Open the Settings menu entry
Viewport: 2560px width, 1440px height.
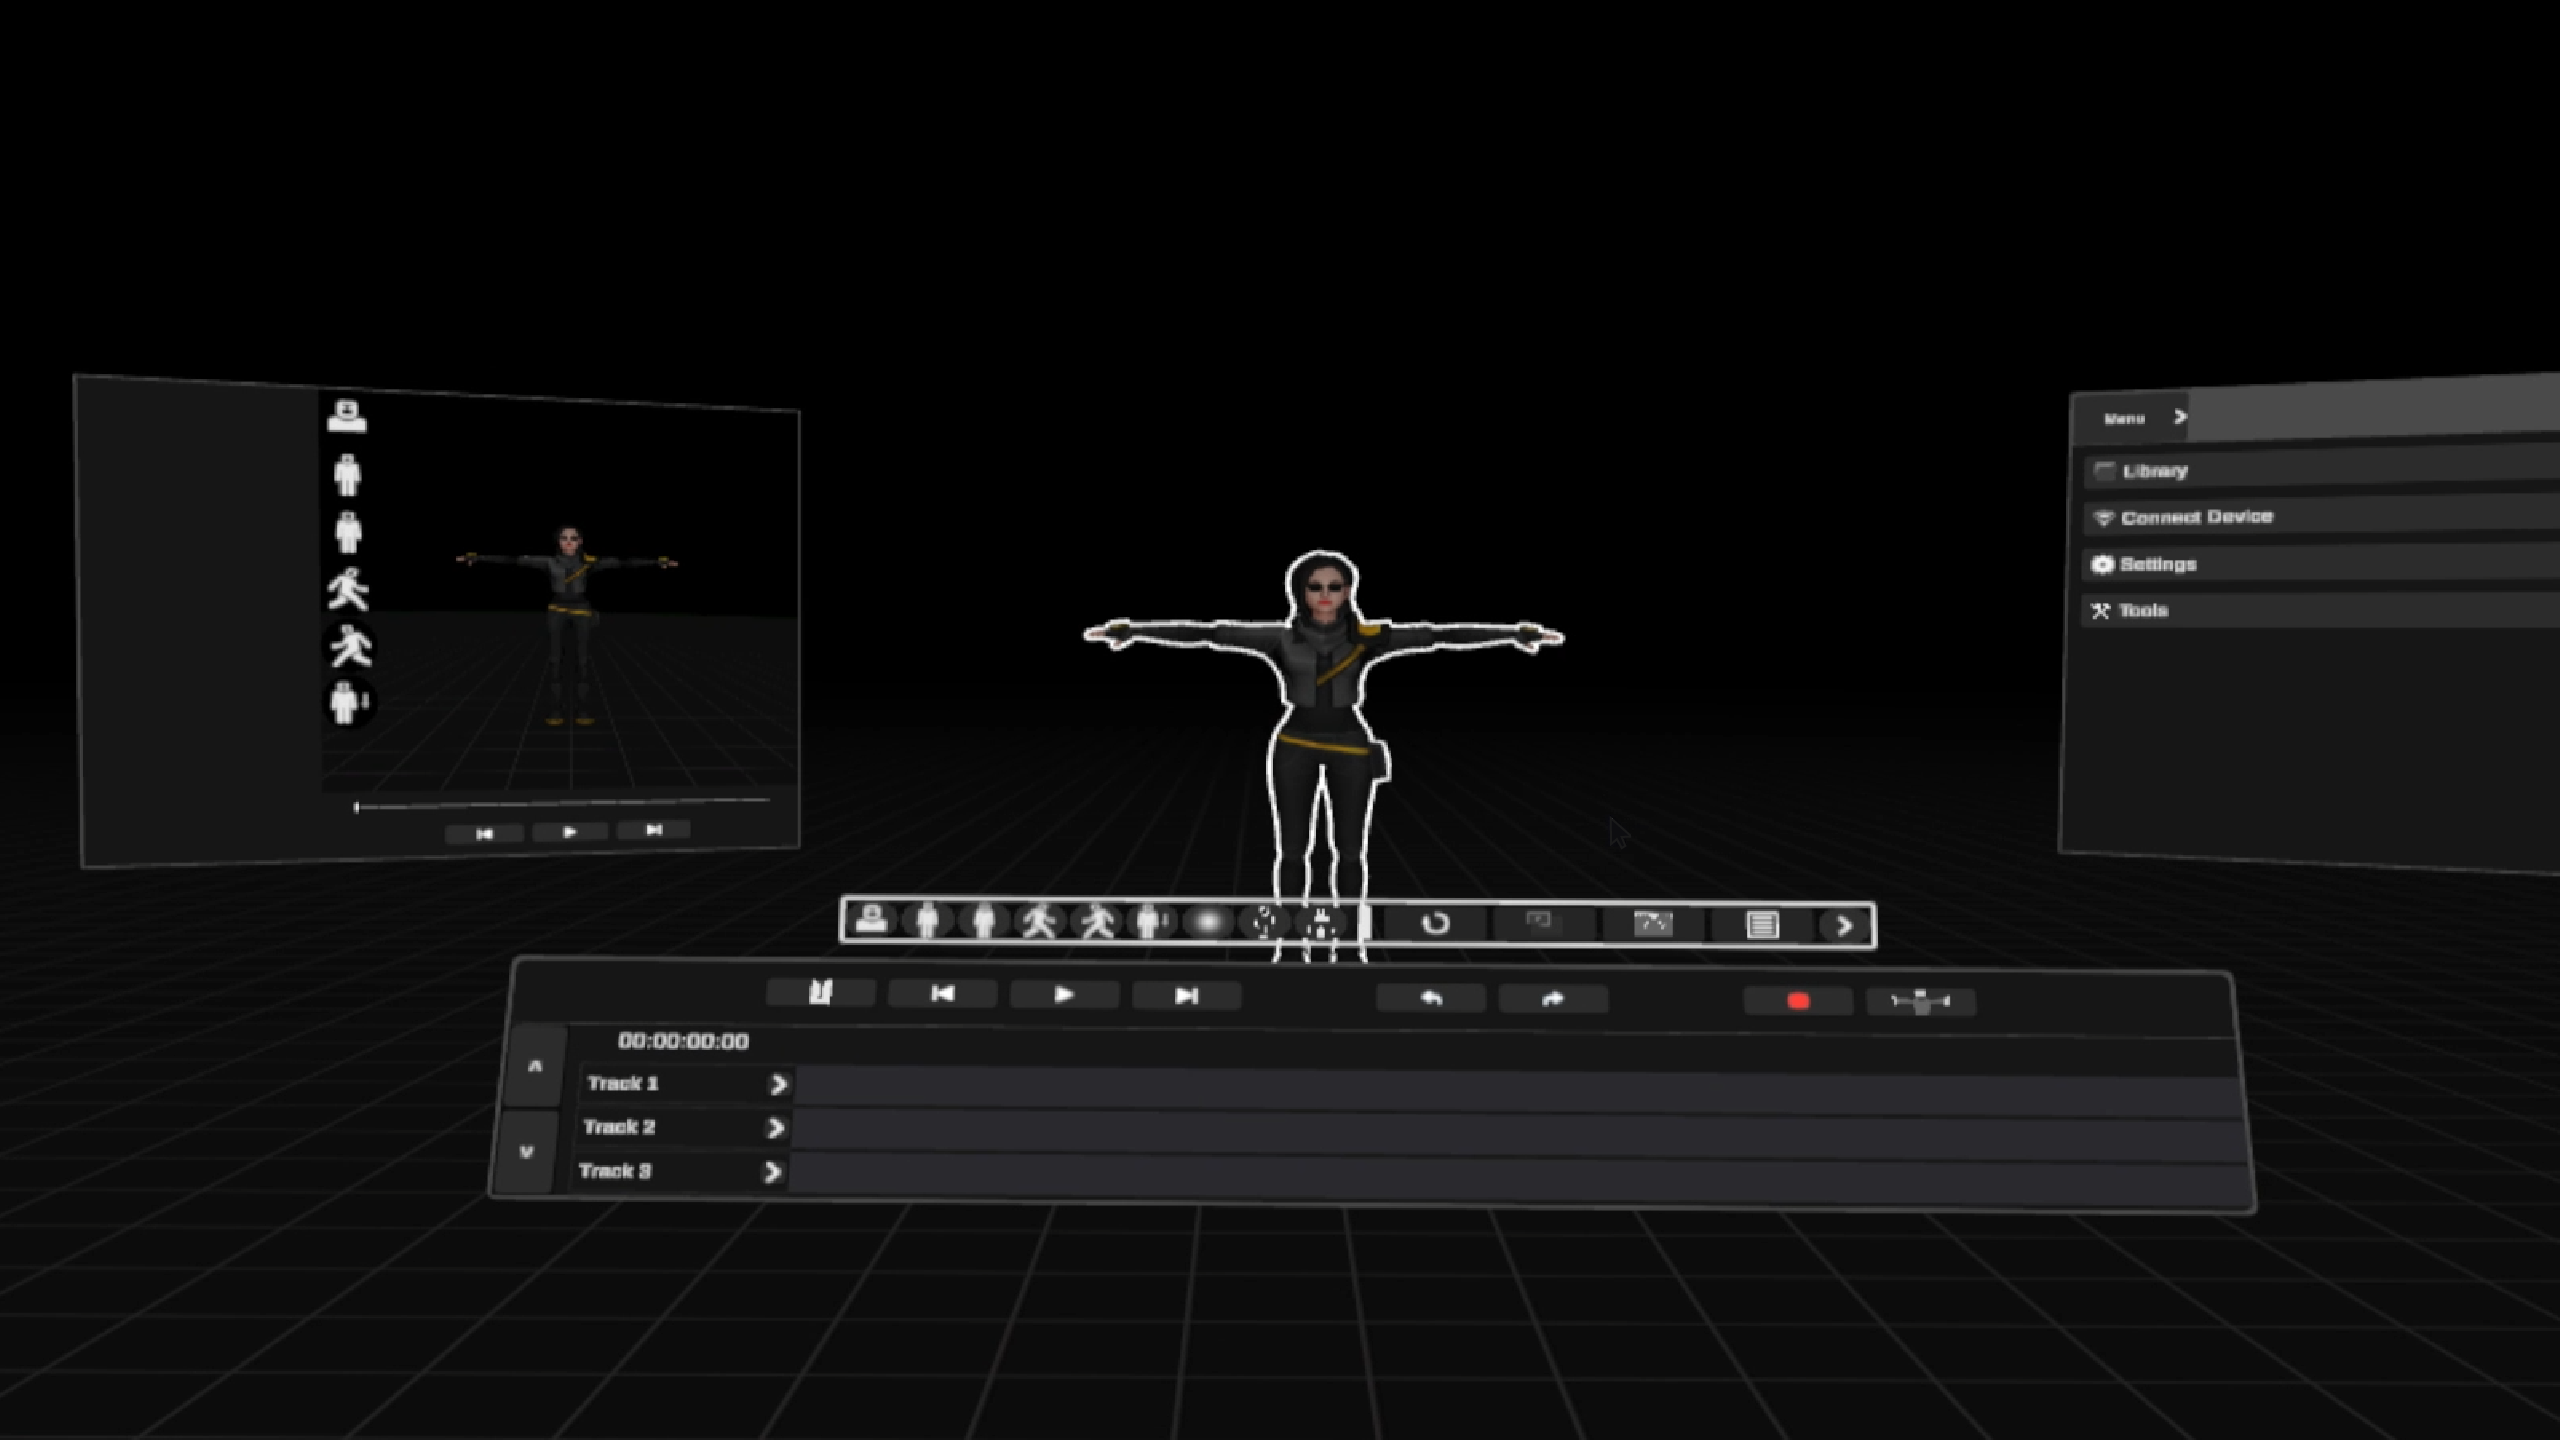pos(2157,564)
